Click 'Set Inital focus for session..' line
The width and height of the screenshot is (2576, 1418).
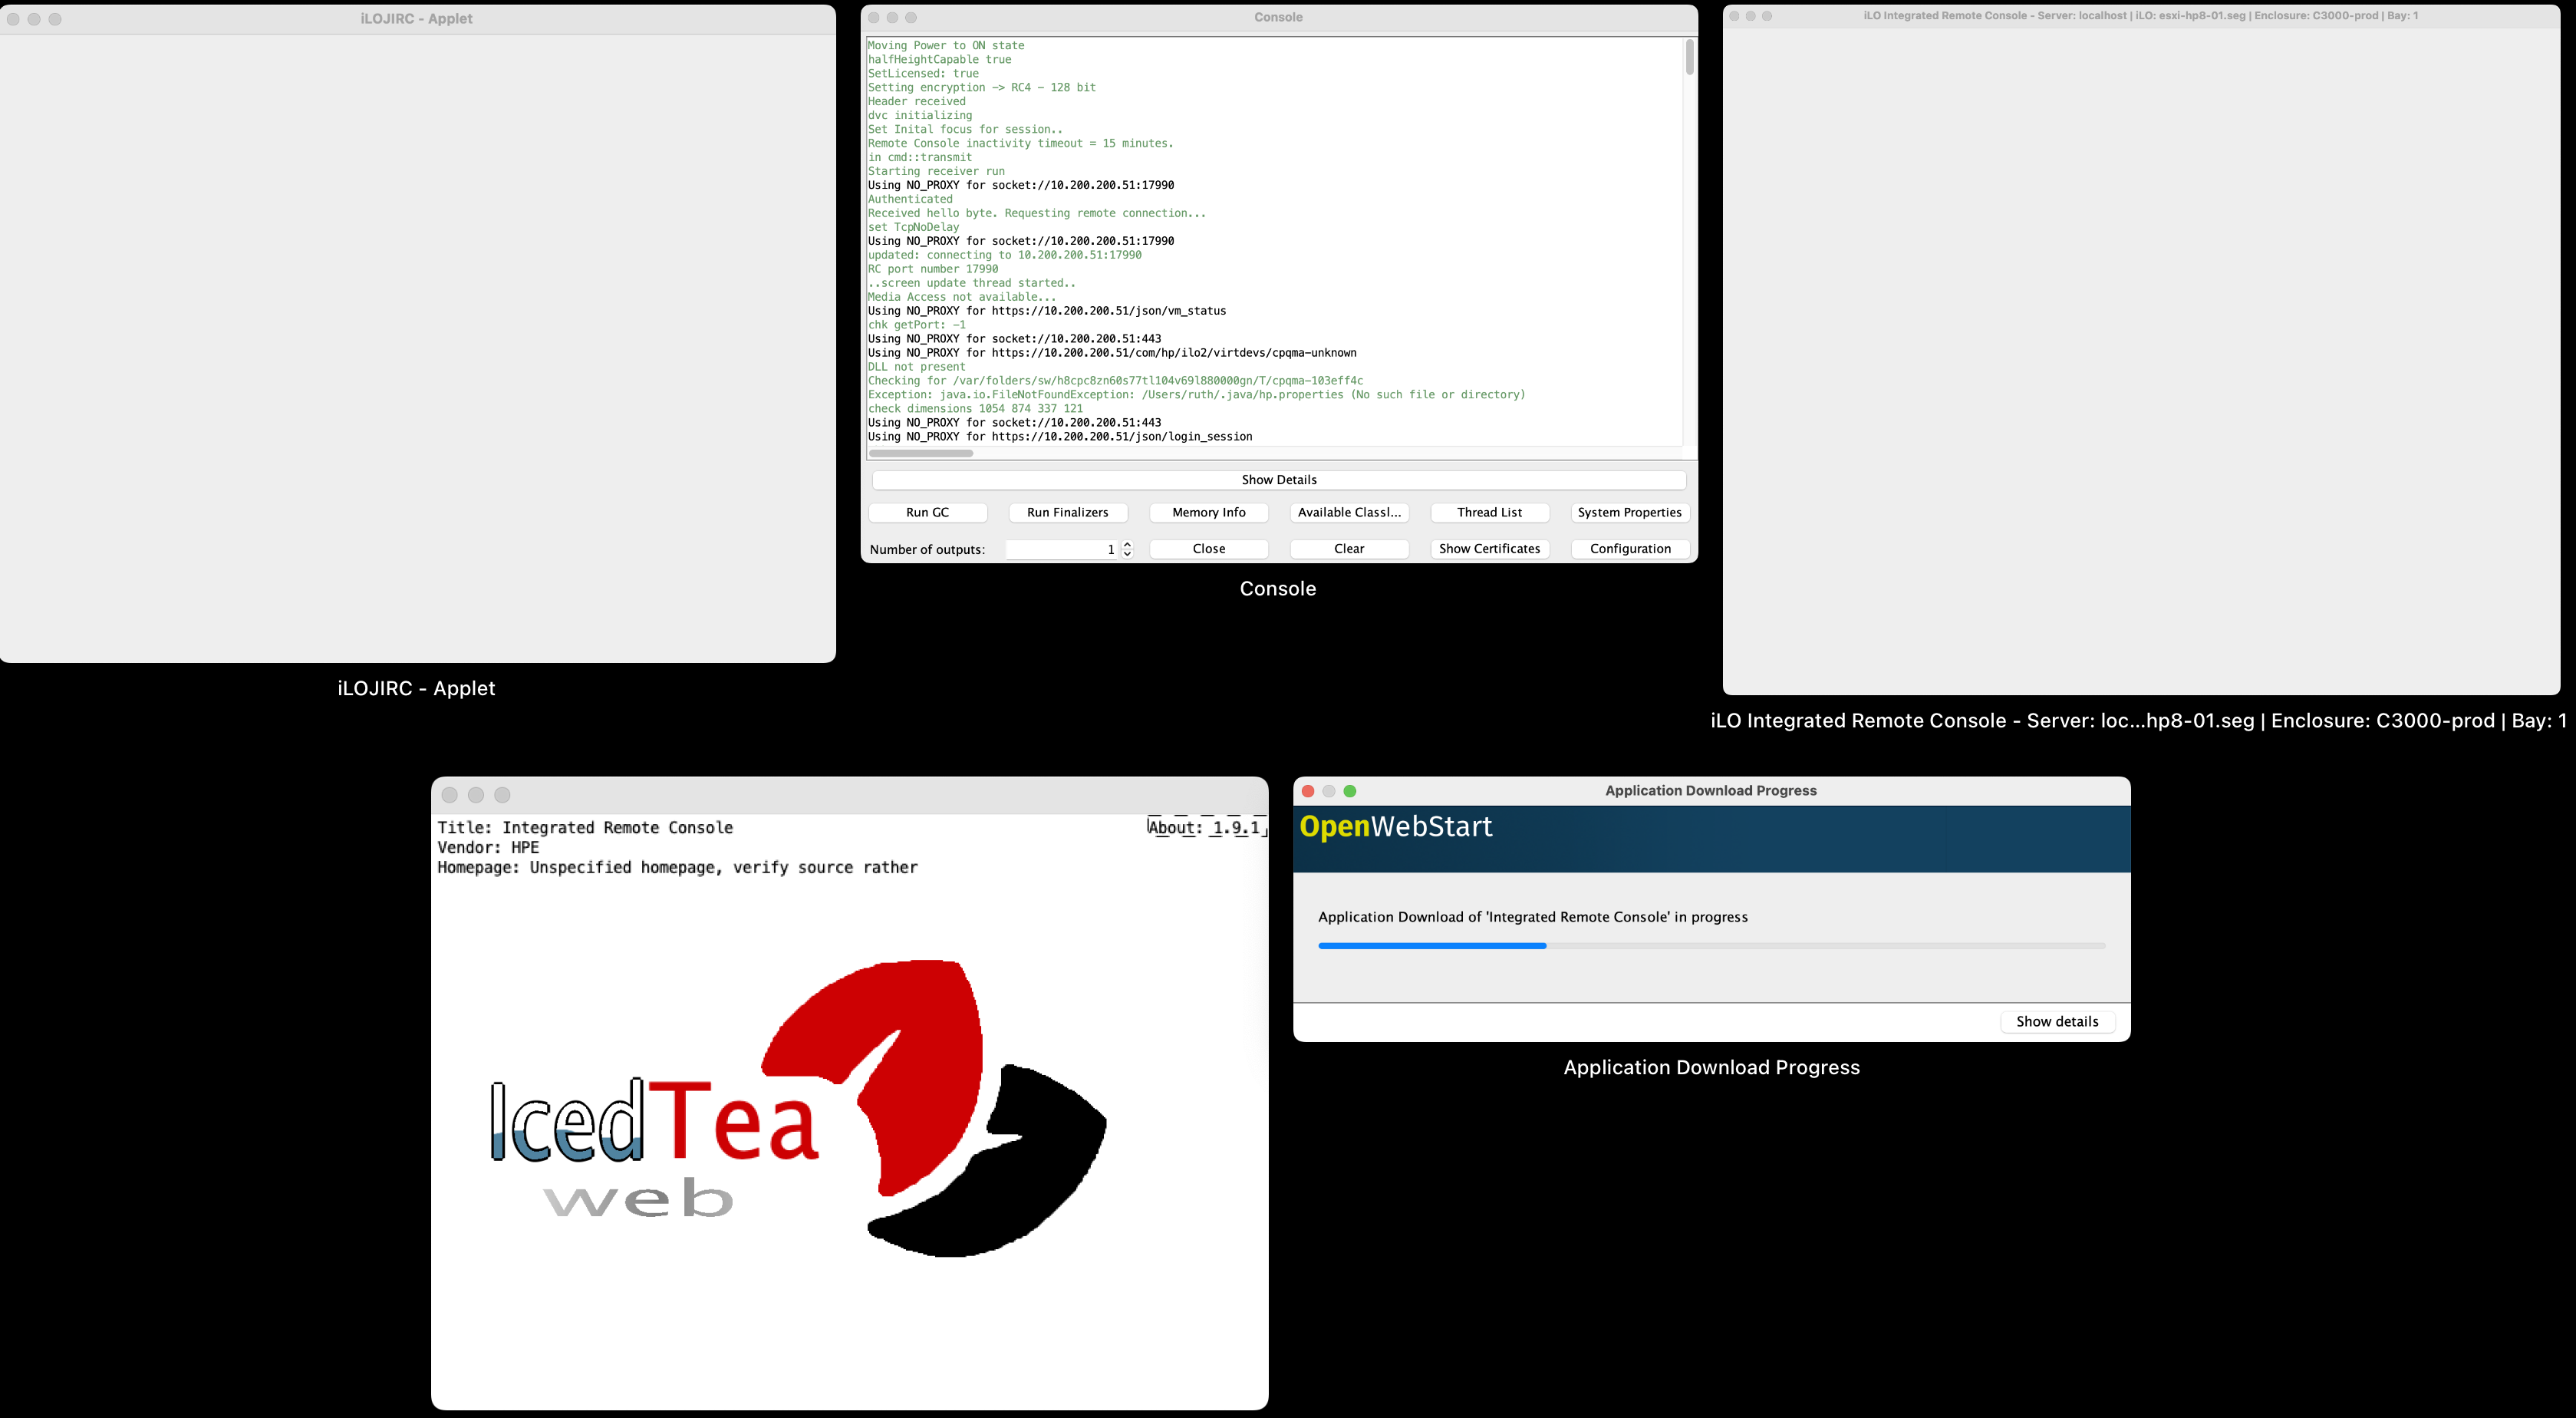coord(965,129)
